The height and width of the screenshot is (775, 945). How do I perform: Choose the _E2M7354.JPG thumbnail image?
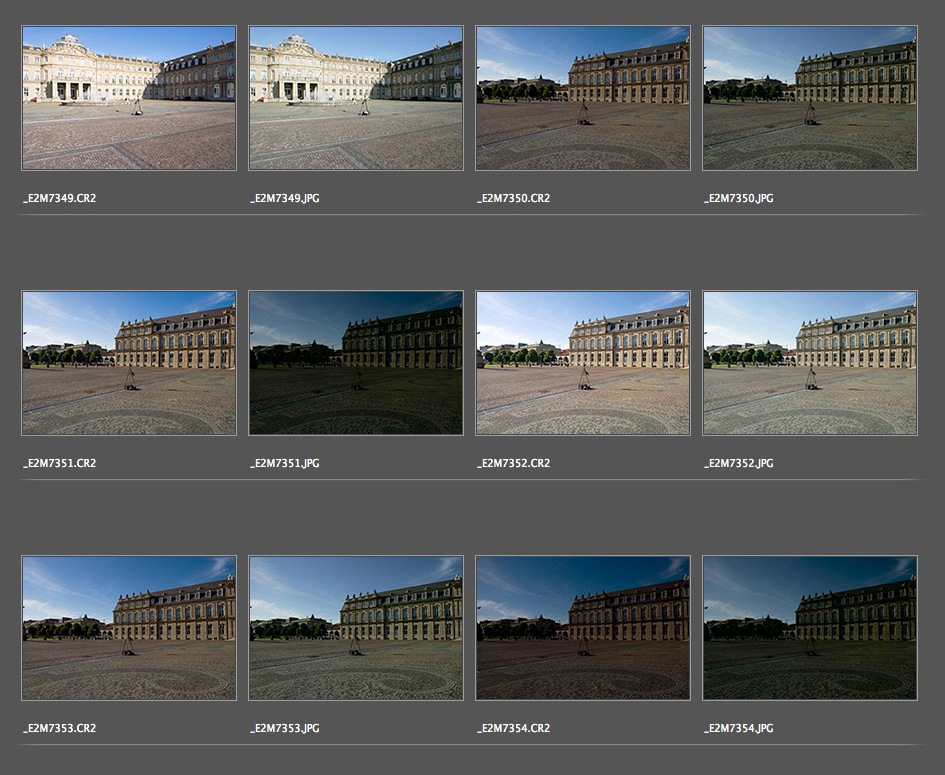810,628
